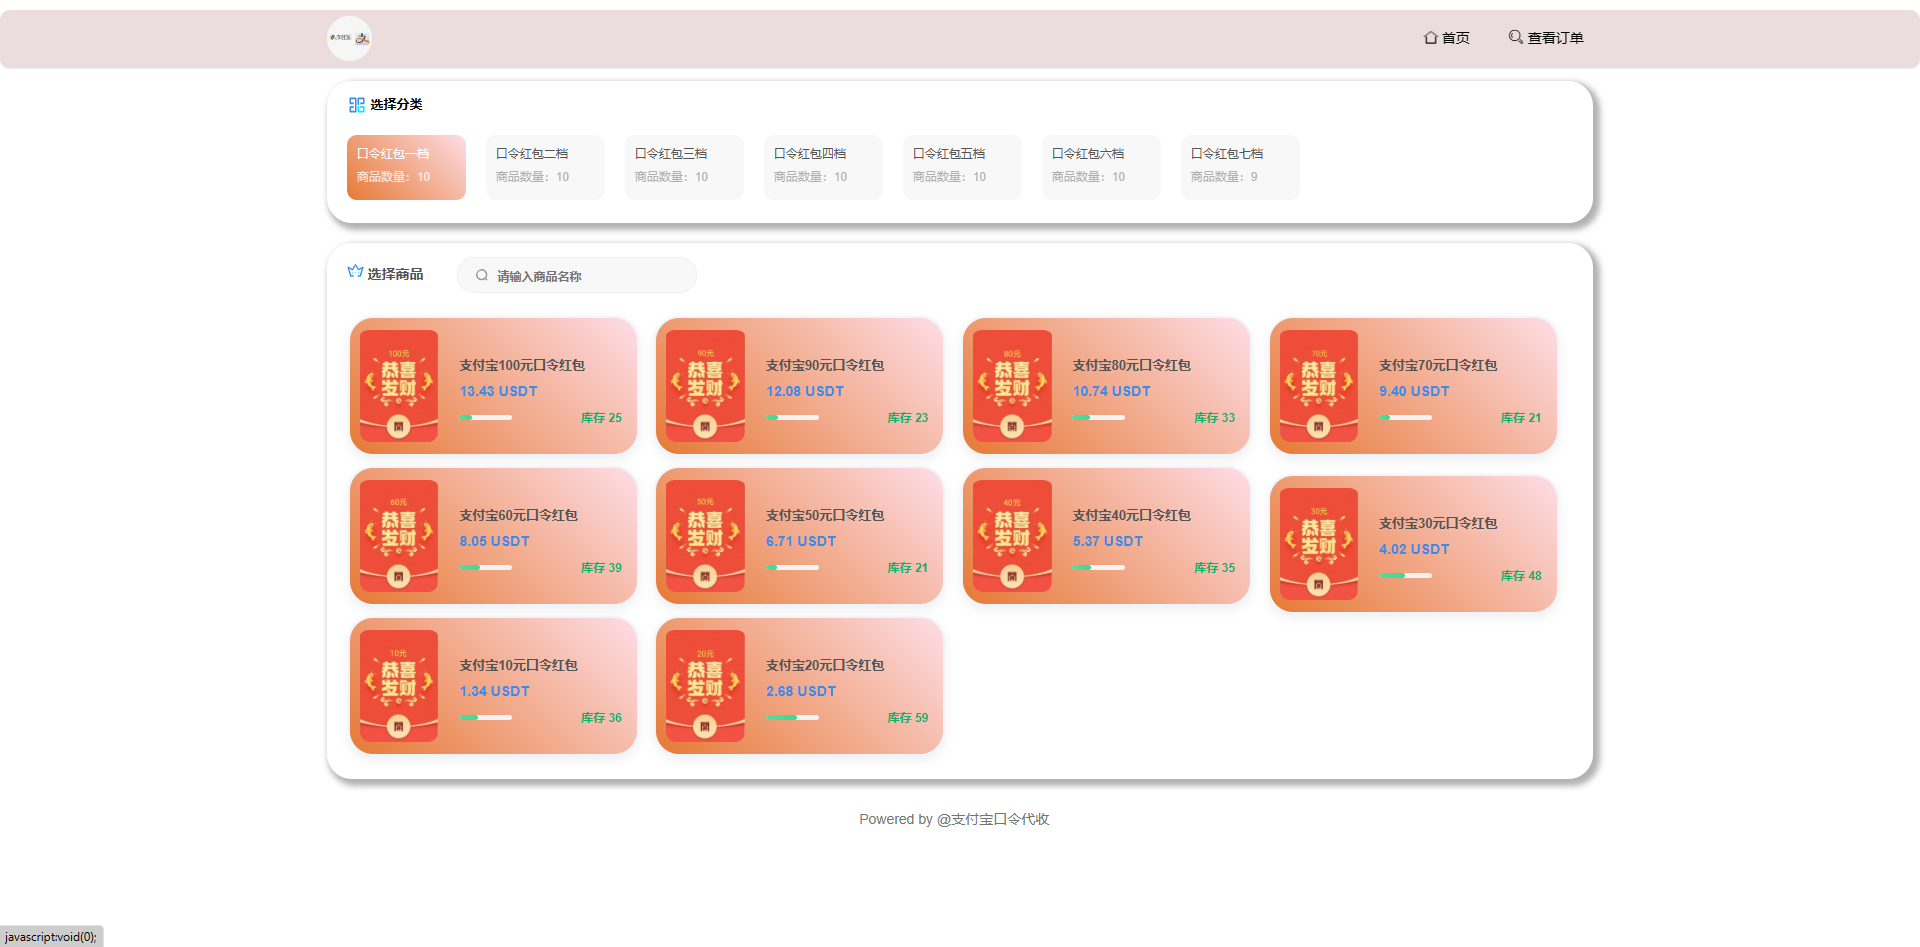Click the stock bar of the 80元 product

pyautogui.click(x=1099, y=417)
